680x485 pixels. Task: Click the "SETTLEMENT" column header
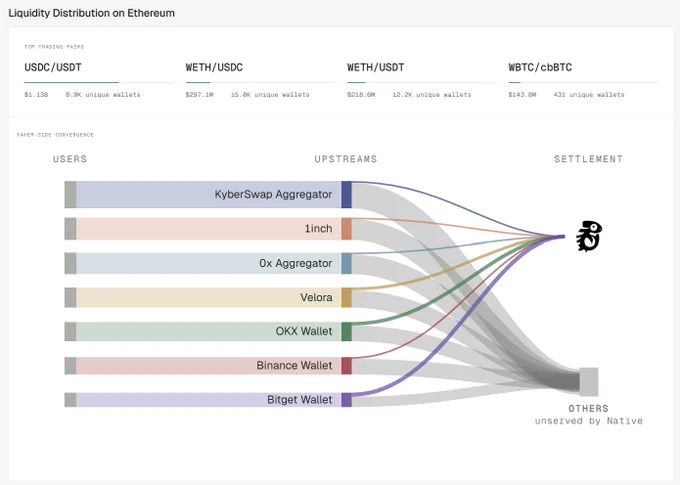(x=588, y=159)
